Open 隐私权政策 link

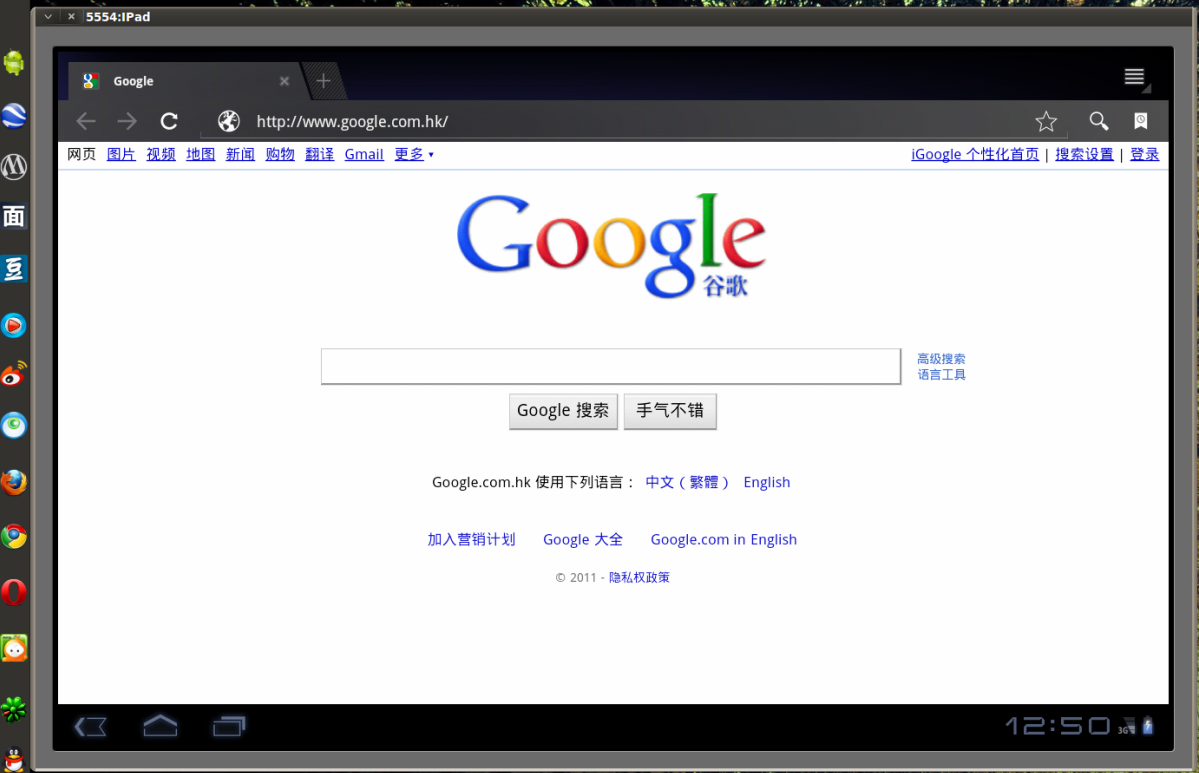tap(639, 577)
